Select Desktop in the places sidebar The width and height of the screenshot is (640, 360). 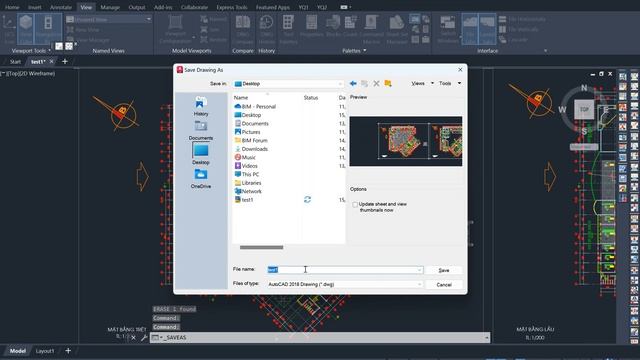tap(201, 154)
